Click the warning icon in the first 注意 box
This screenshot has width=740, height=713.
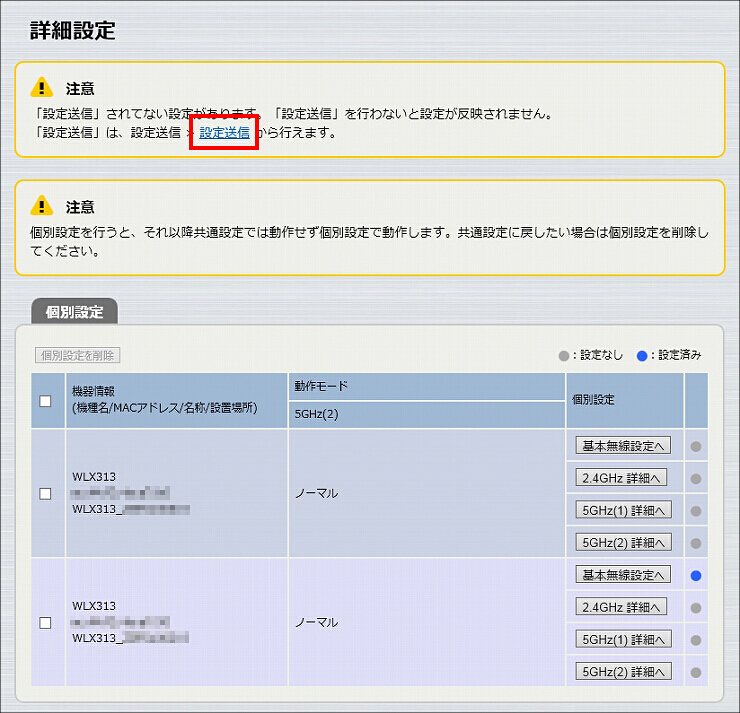pyautogui.click(x=42, y=87)
